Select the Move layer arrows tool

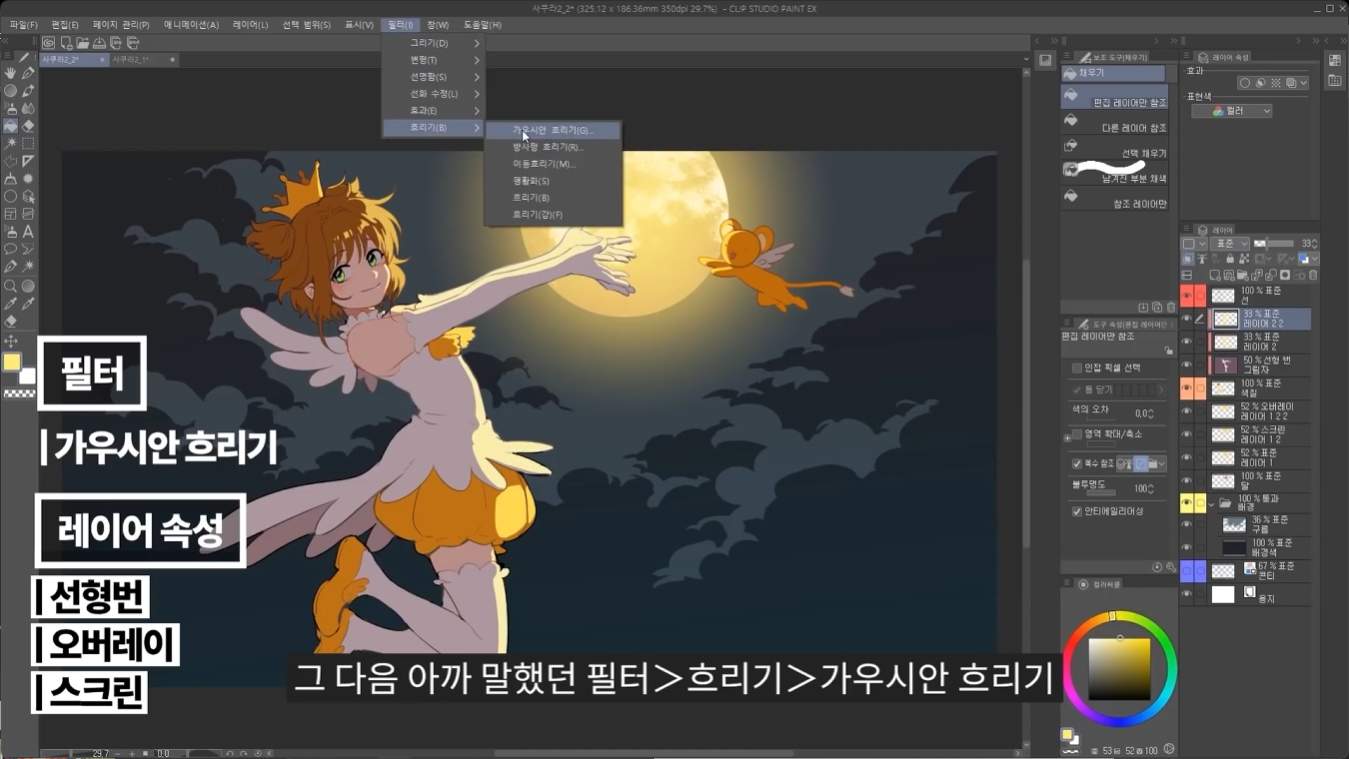(10, 341)
